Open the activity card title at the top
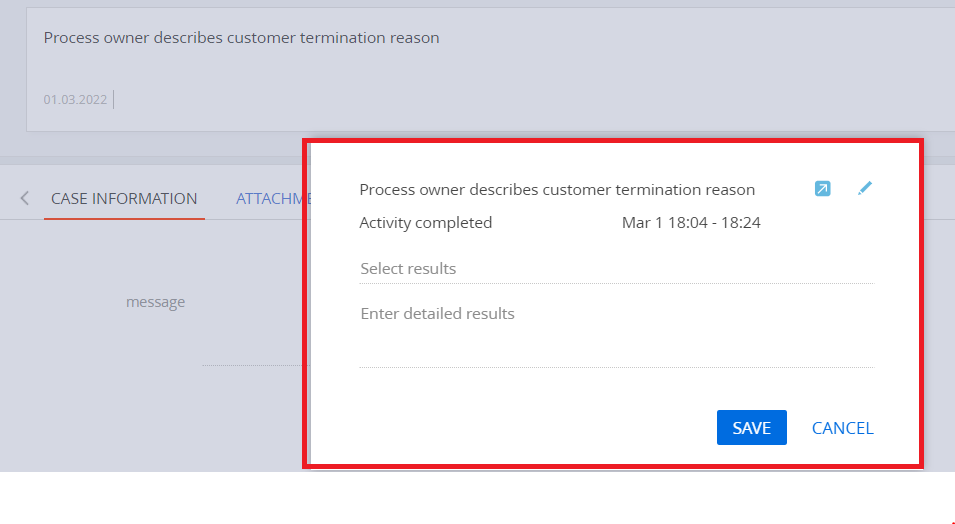This screenshot has width=955, height=524. click(x=241, y=38)
